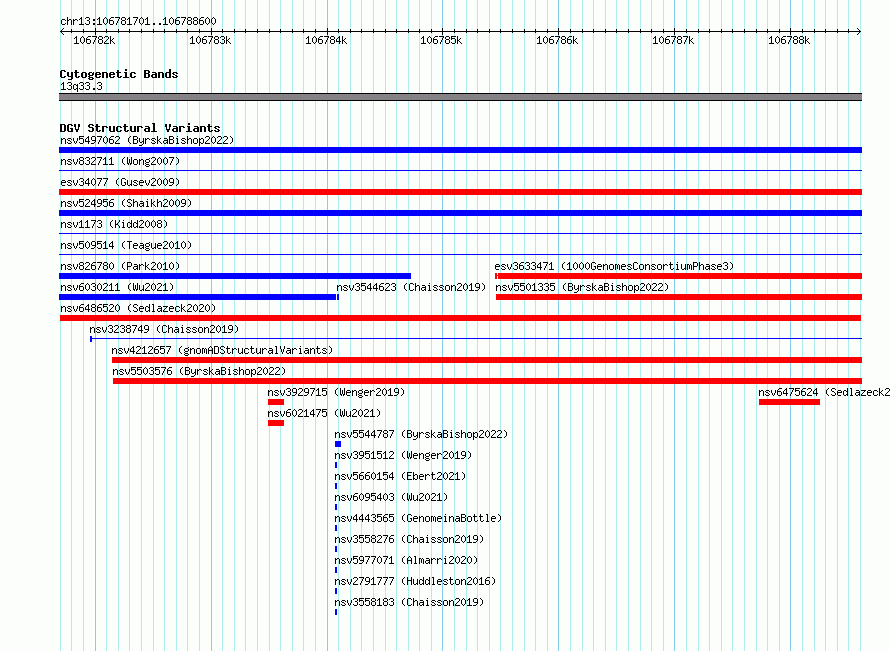Open the nsv5544787 (ByrskaBishop2022) label
The width and height of the screenshot is (890, 651).
[x=421, y=434]
